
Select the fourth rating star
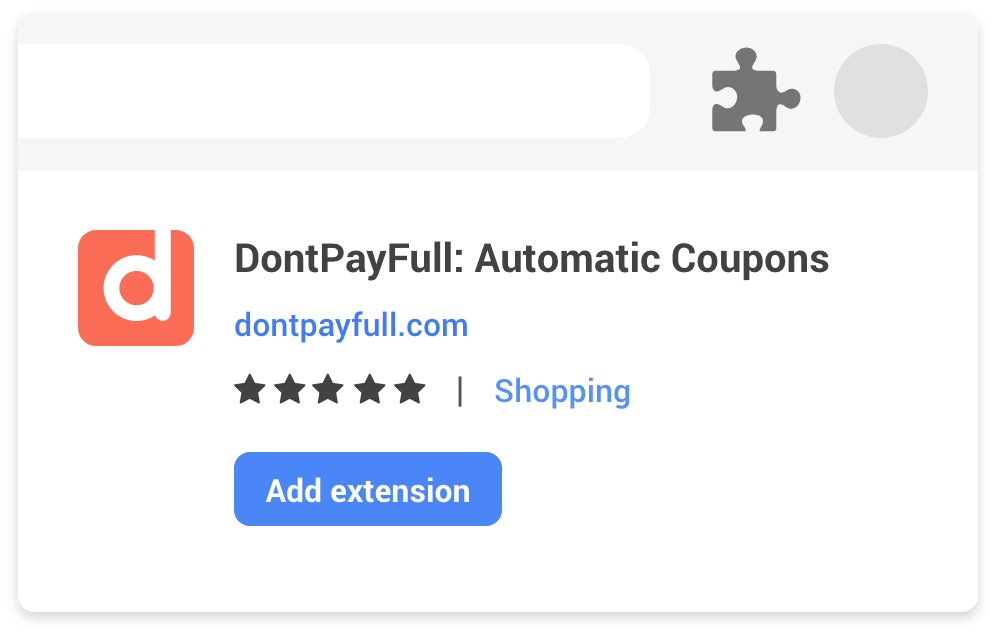coord(370,389)
